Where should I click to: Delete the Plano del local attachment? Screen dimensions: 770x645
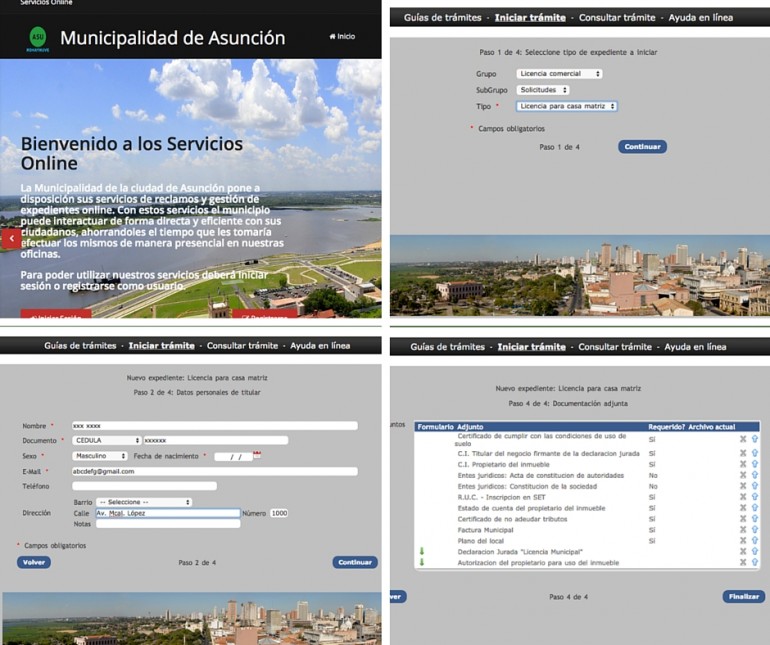pos(742,541)
